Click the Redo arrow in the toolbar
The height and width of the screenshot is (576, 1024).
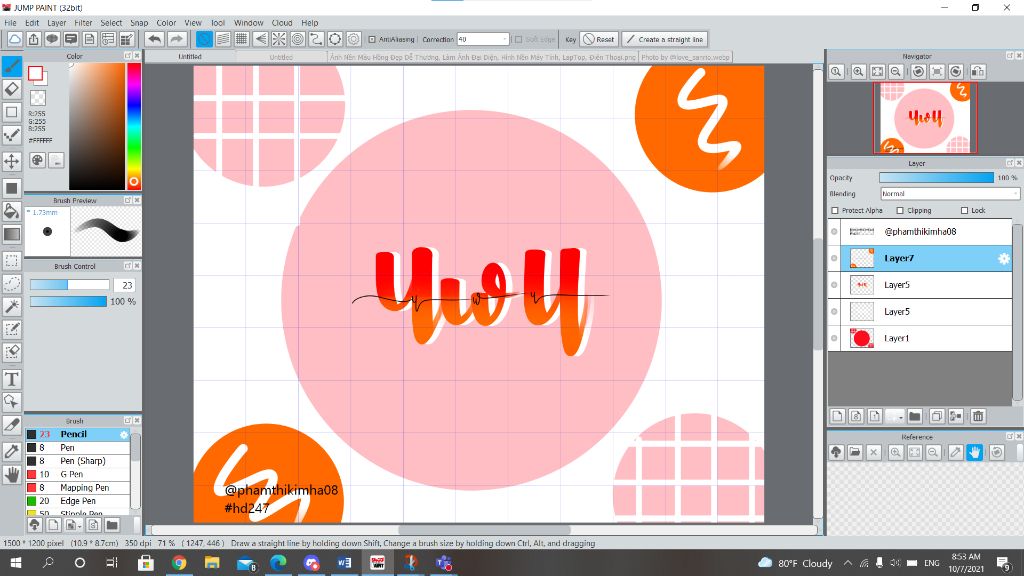pos(176,39)
